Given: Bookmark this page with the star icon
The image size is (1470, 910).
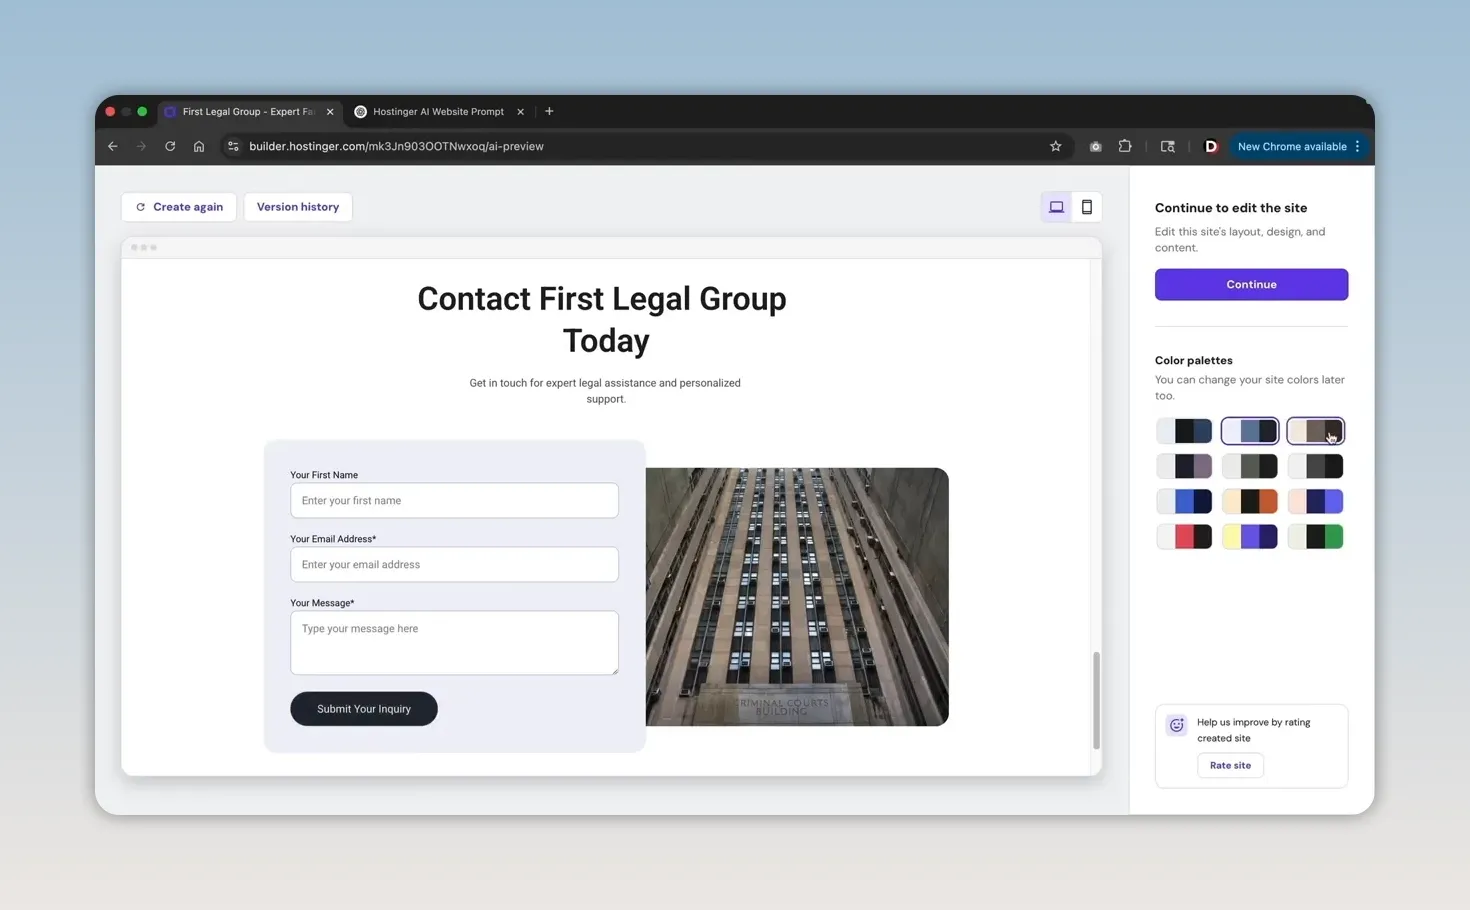Looking at the screenshot, I should 1056,146.
